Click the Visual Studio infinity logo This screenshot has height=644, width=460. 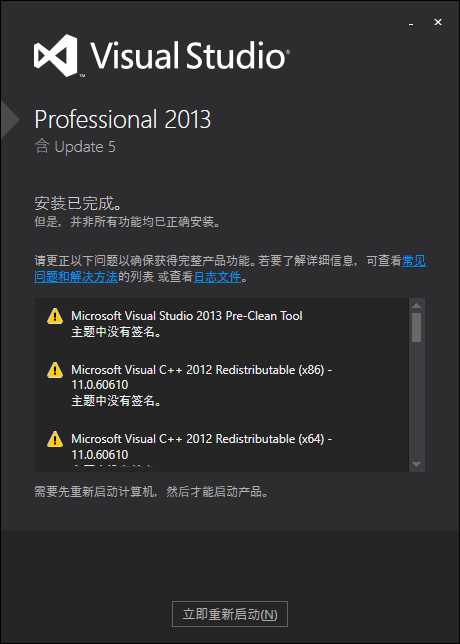(x=56, y=56)
